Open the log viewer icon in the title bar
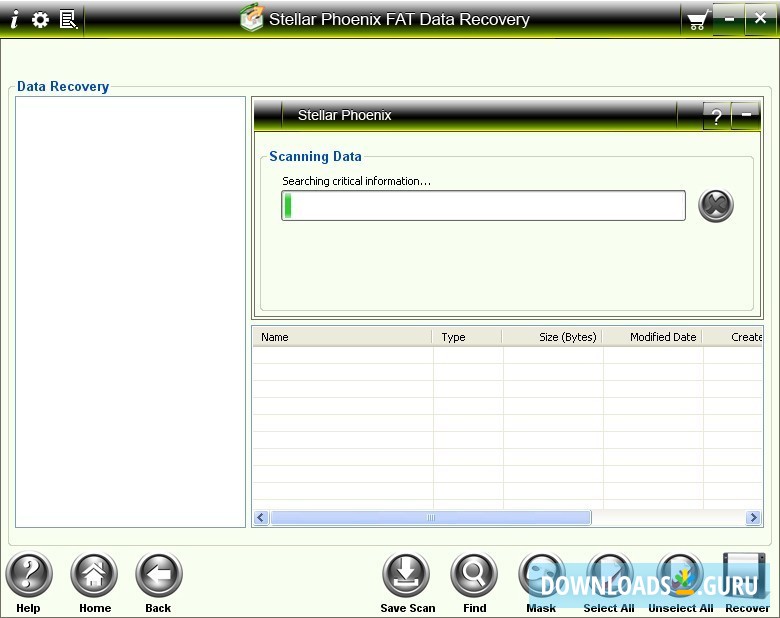780x618 pixels. click(x=68, y=19)
